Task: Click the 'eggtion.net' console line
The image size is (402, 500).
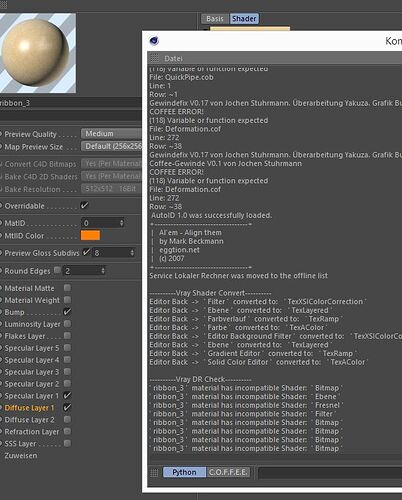Action: pyautogui.click(x=179, y=250)
